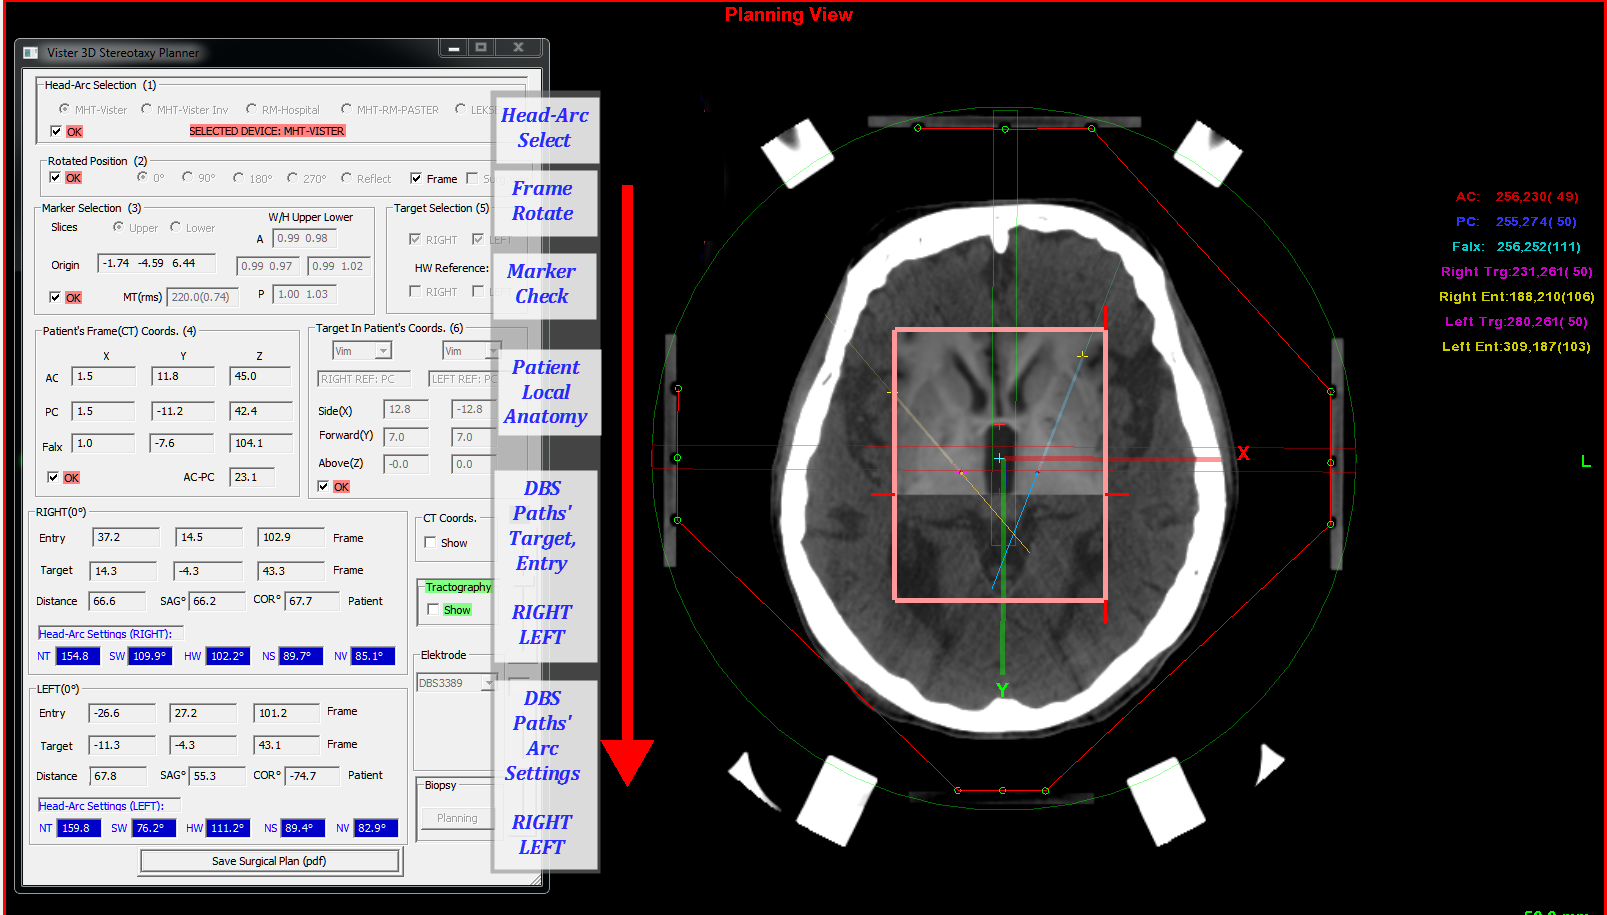Minimize the Vister 3D Stereotaxy Planner window
This screenshot has width=1608, height=915.
coord(453,48)
